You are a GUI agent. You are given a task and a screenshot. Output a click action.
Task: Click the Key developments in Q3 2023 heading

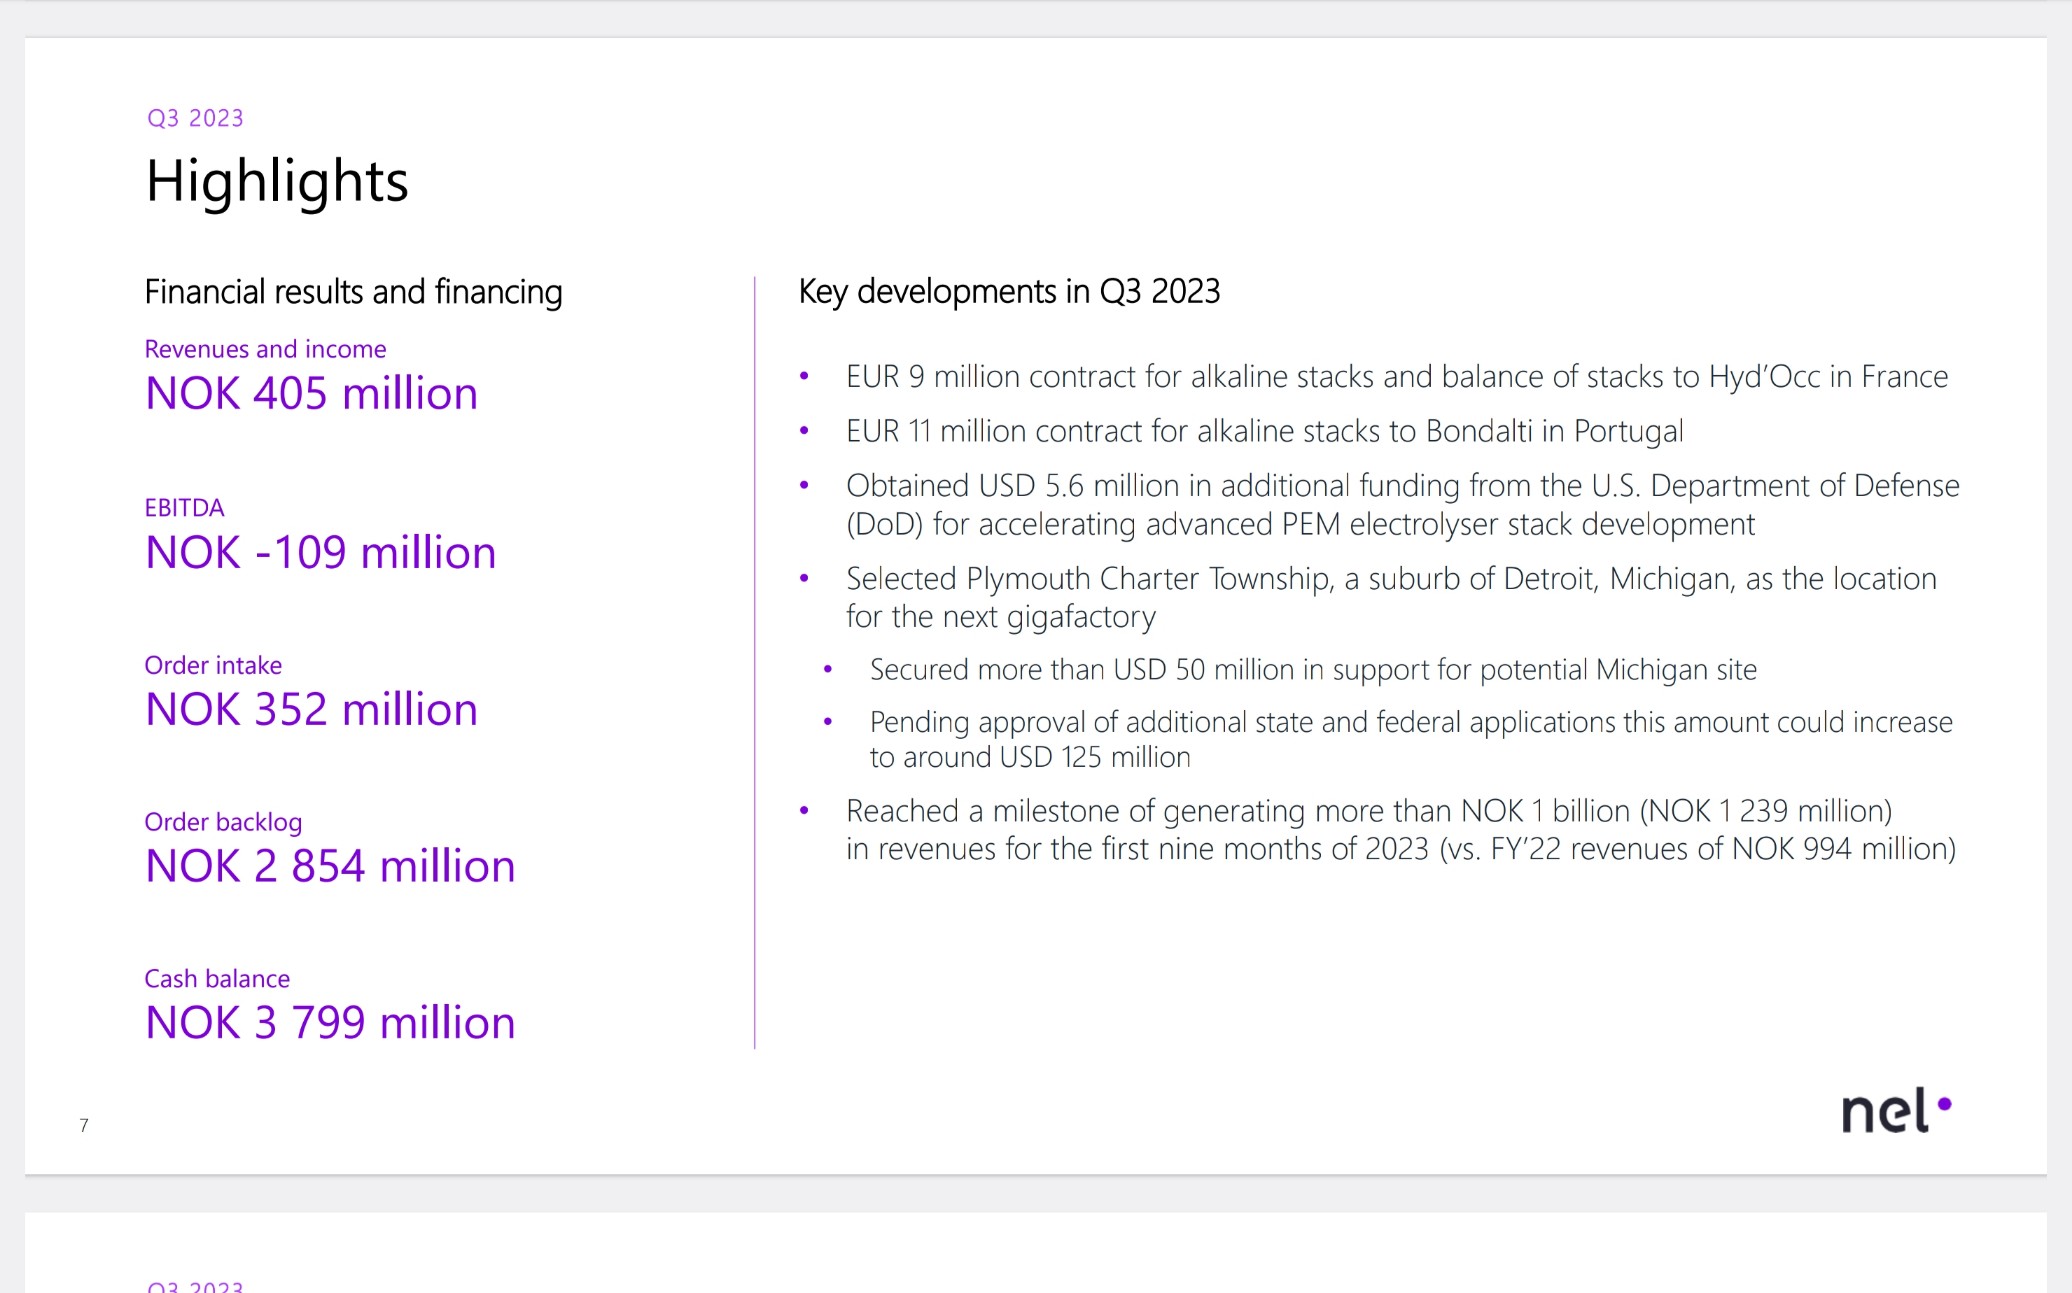coord(1009,291)
